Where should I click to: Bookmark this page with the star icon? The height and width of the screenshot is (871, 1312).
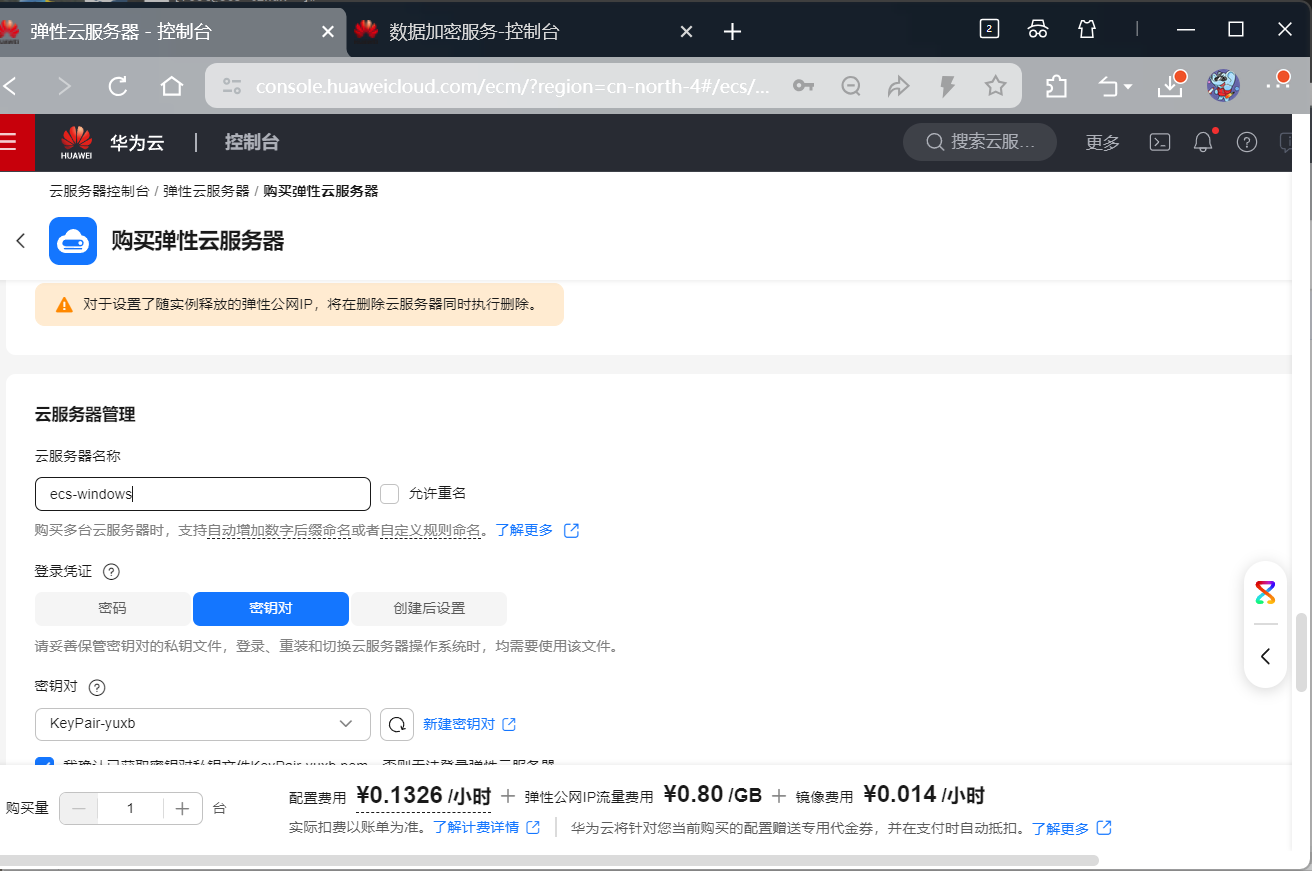click(x=995, y=87)
